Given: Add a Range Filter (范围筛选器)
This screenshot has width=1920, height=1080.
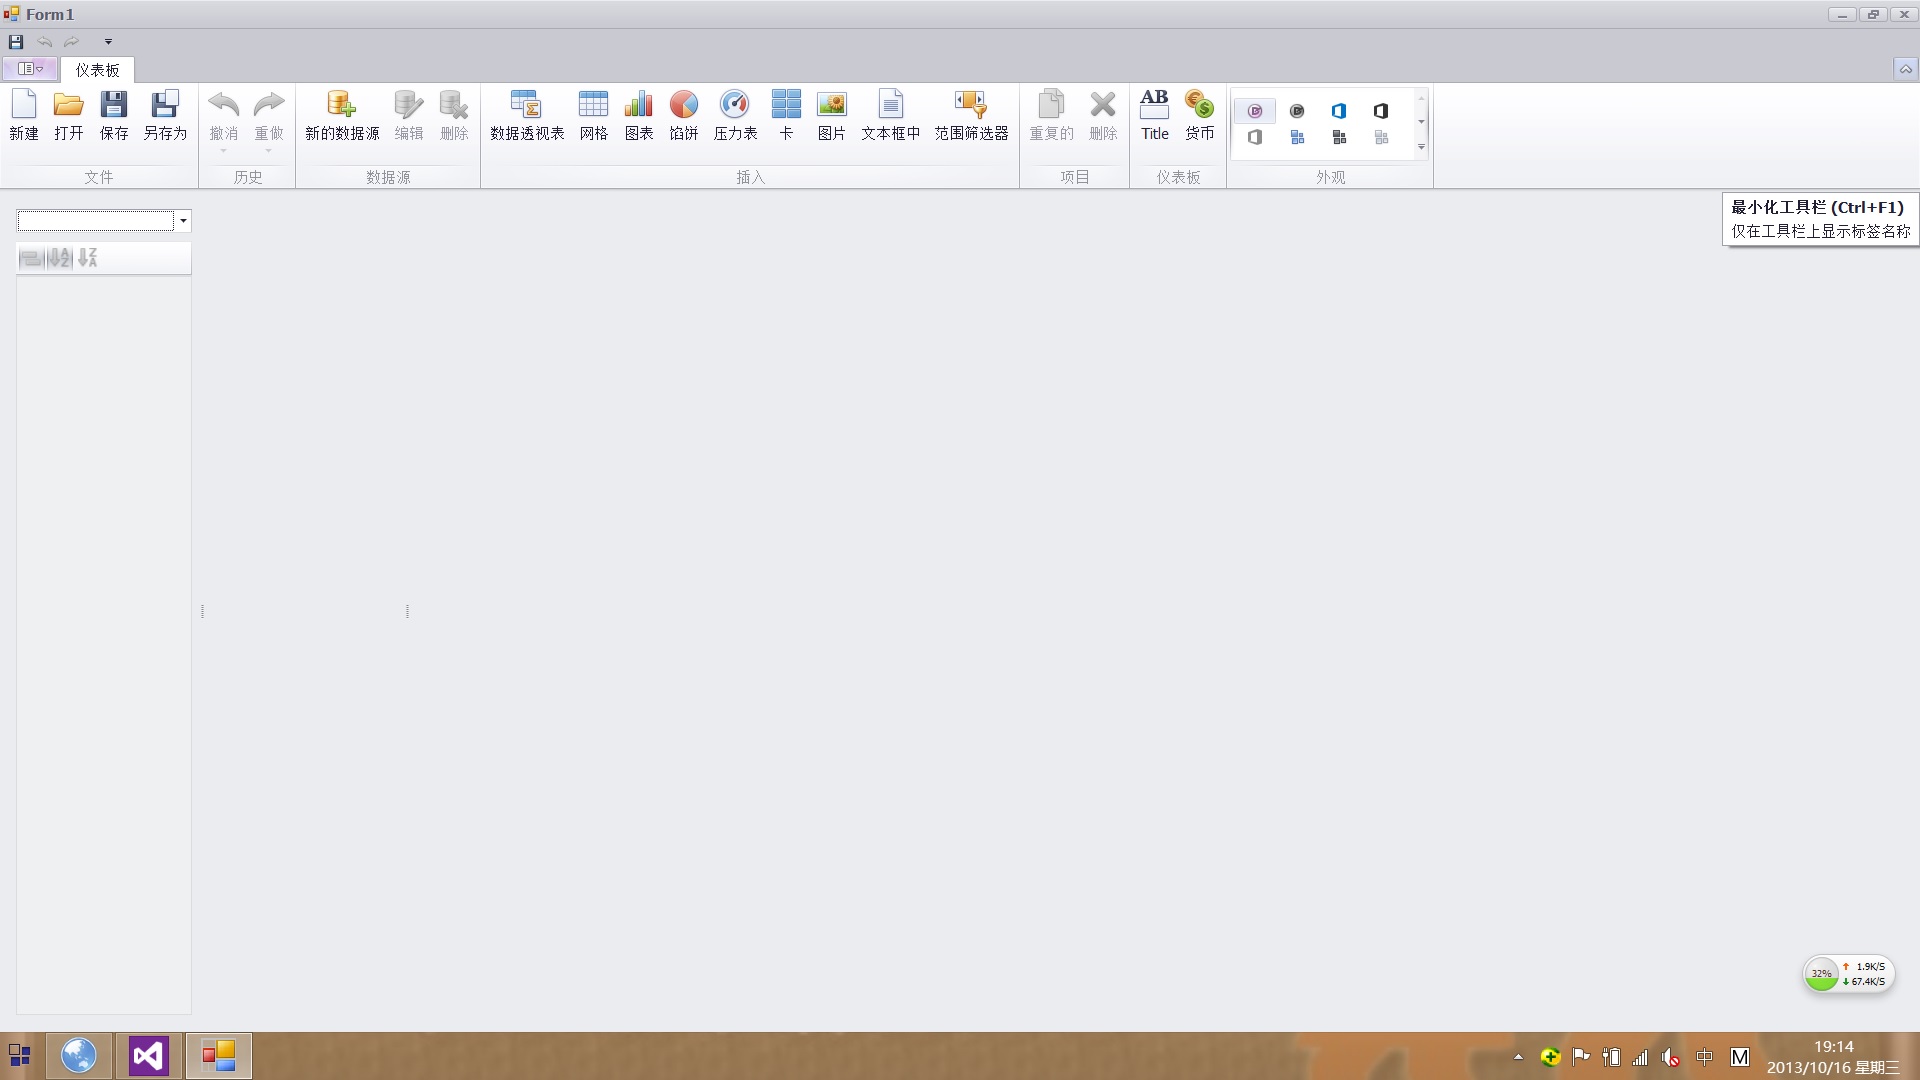Looking at the screenshot, I should [x=971, y=115].
